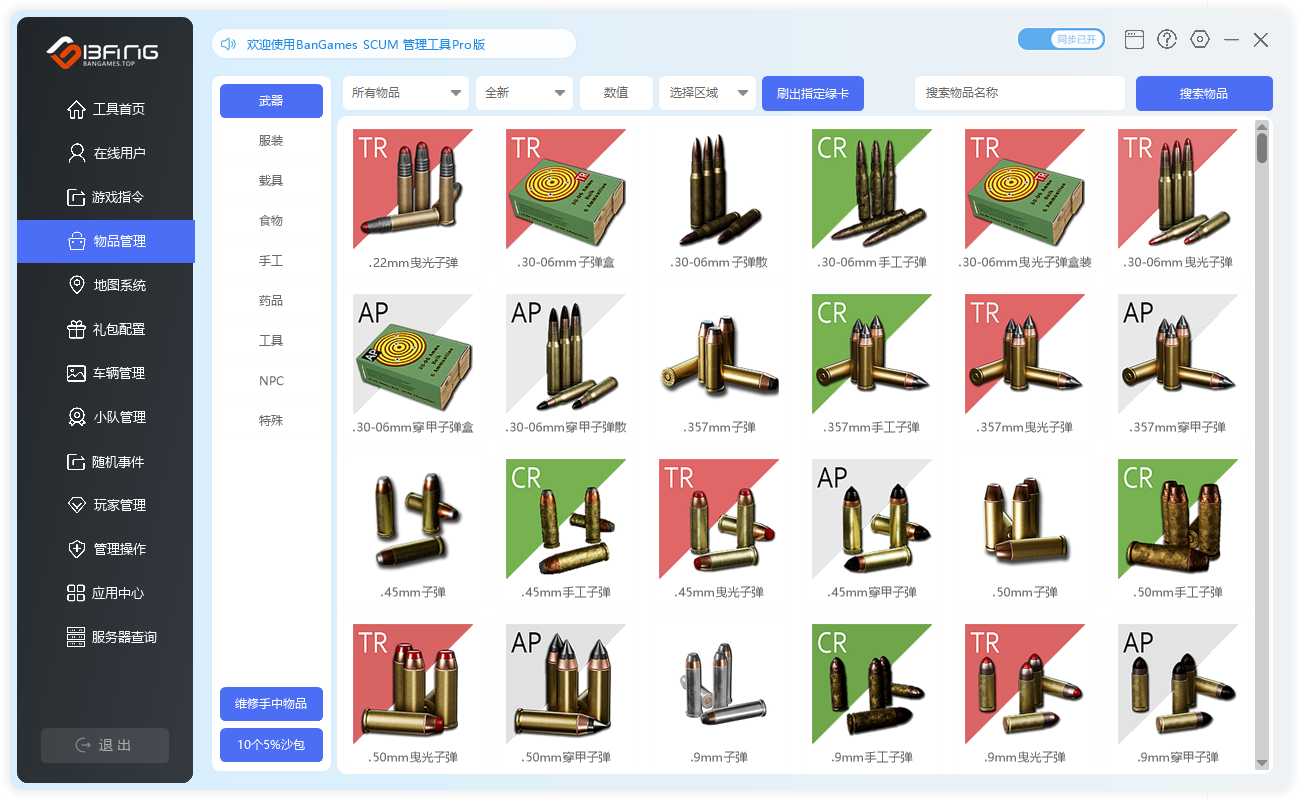Click the server query icon
Image resolution: width=1300 pixels, height=800 pixels.
tap(77, 637)
